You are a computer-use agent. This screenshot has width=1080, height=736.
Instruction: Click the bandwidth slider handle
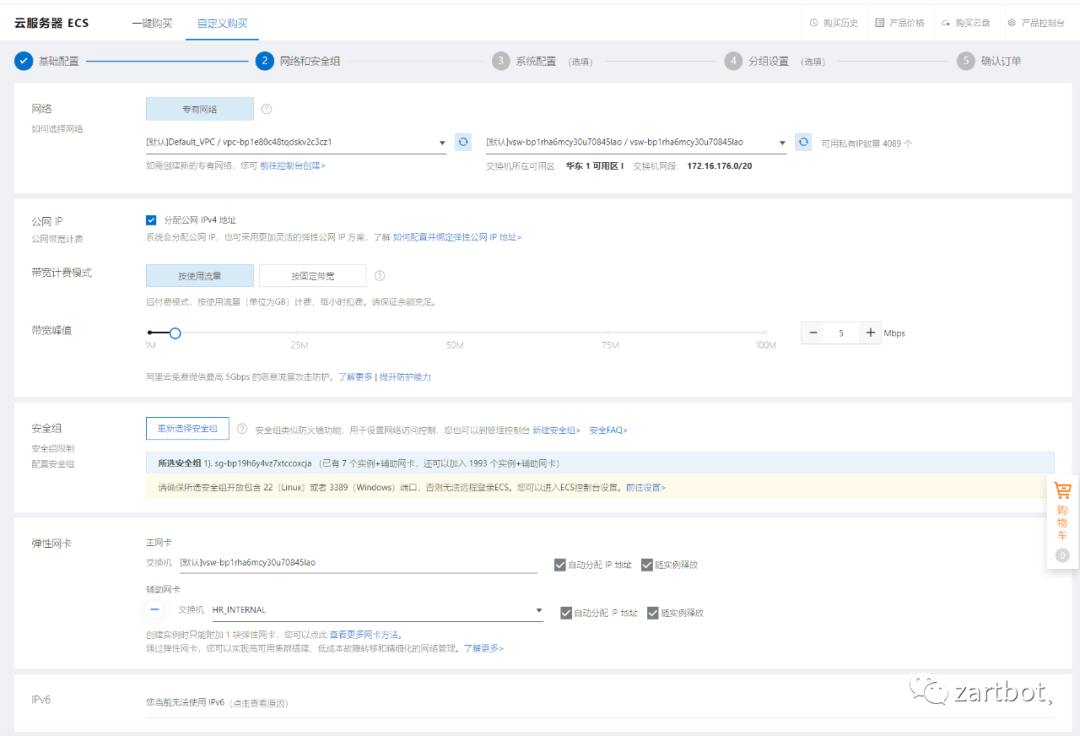pos(175,333)
